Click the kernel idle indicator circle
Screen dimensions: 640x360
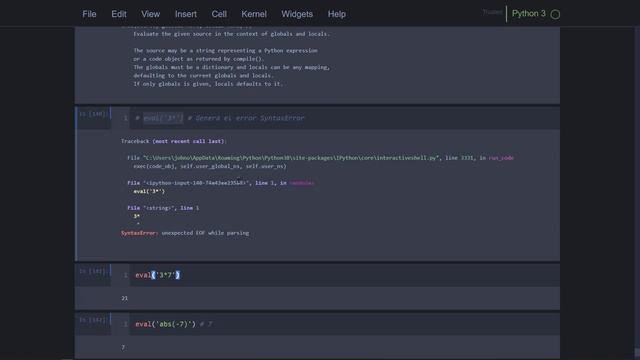[555, 14]
